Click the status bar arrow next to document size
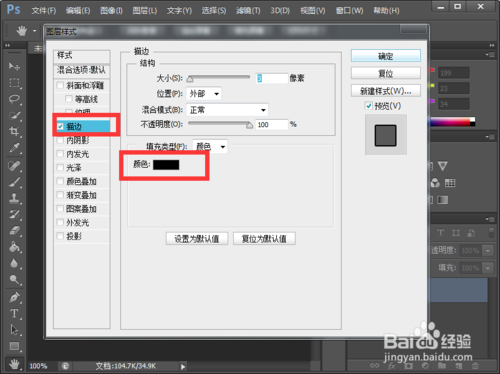Image resolution: width=500 pixels, height=374 pixels. [x=183, y=366]
